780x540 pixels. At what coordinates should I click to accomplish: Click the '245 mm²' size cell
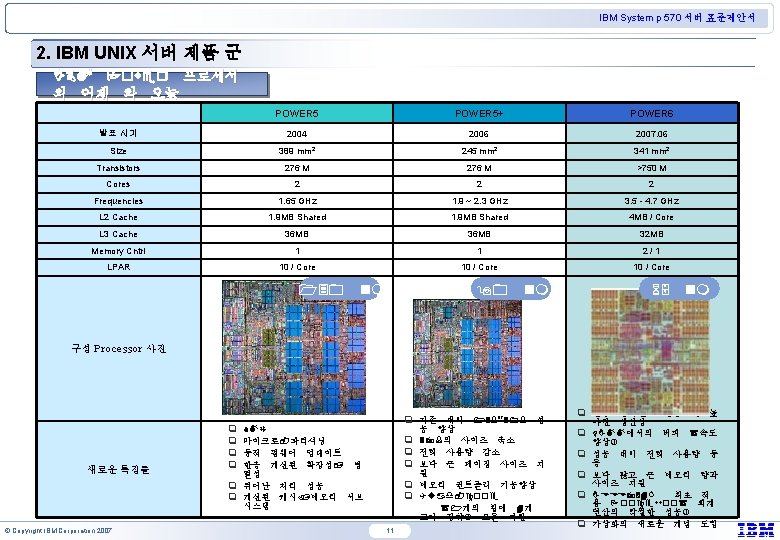479,151
